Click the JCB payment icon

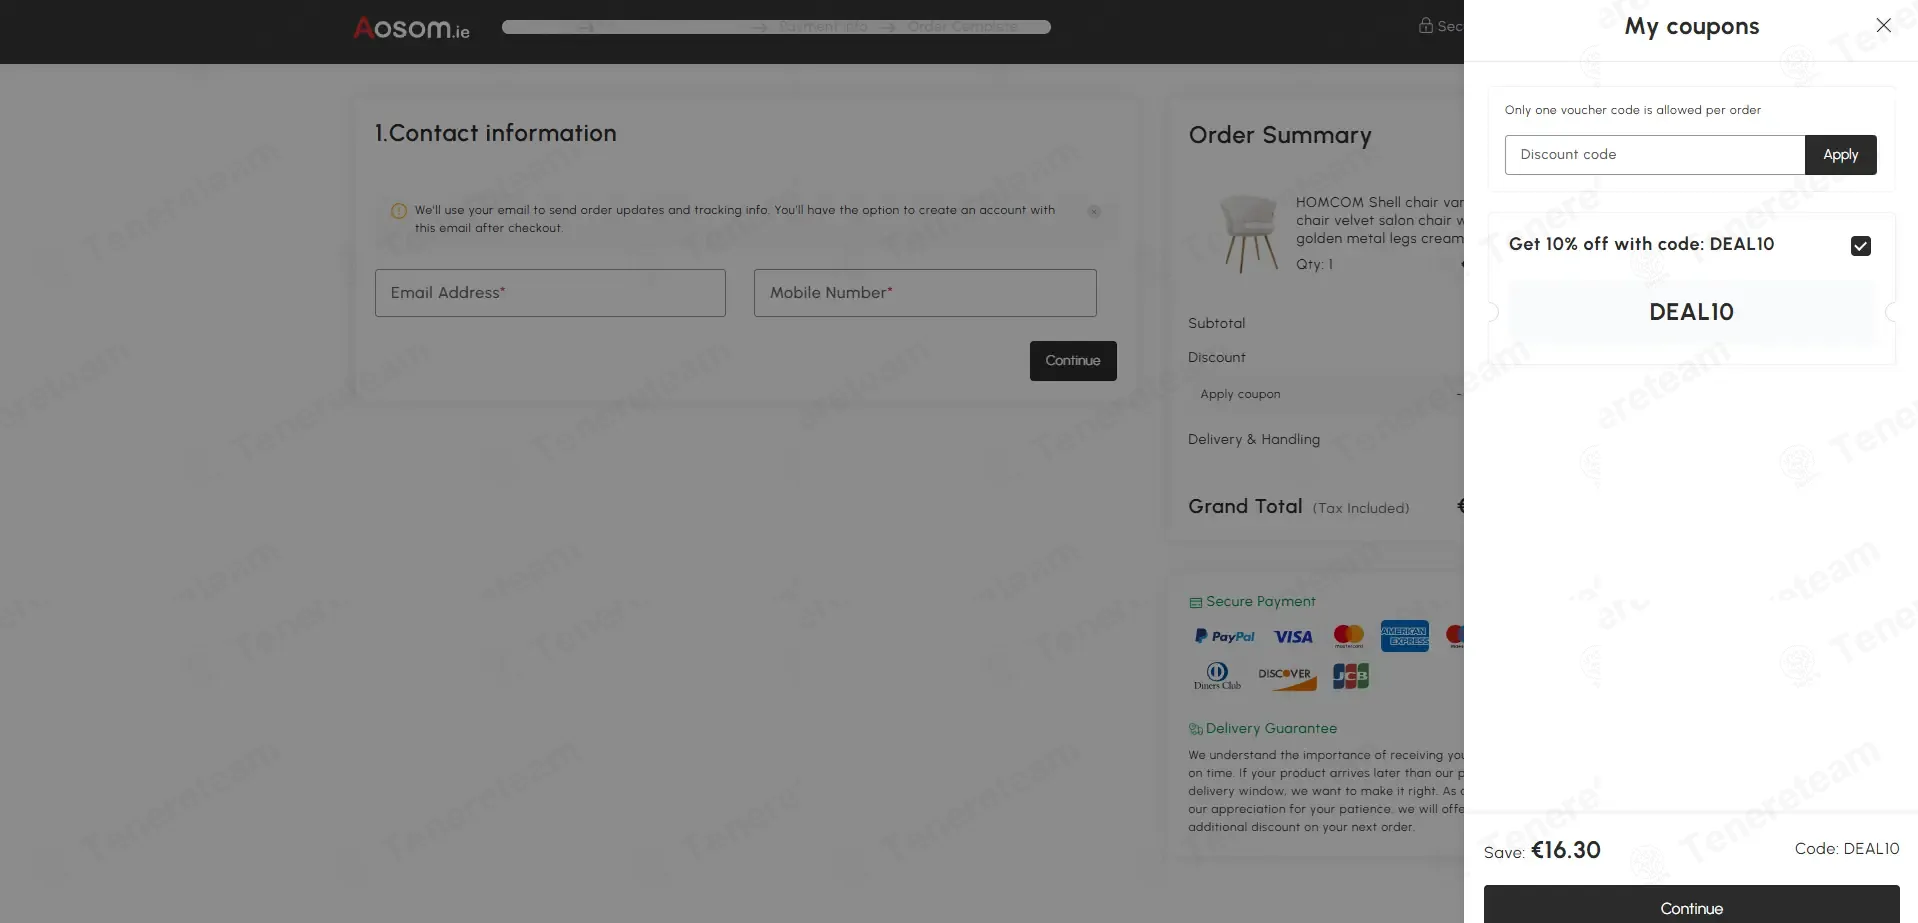1350,677
